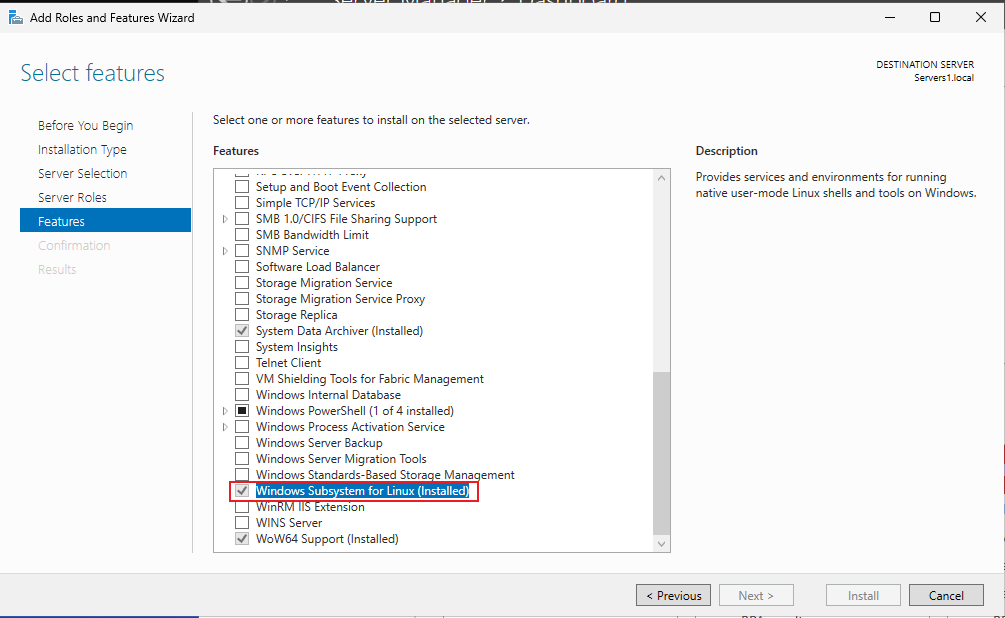Click the feature list vertical scrollbar thumb
Image resolution: width=1005 pixels, height=618 pixels.
661,453
